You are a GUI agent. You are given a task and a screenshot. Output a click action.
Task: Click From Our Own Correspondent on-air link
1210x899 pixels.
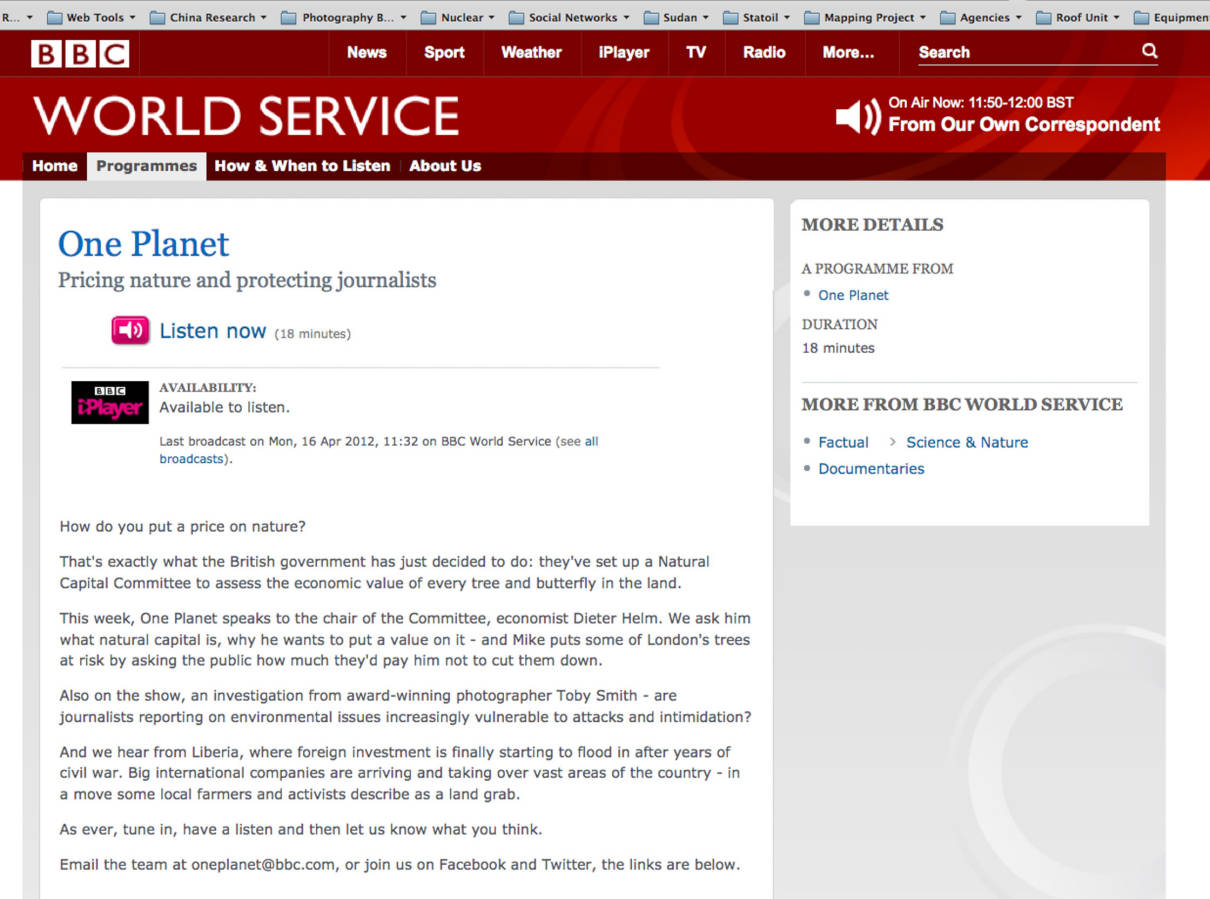[x=1024, y=125]
